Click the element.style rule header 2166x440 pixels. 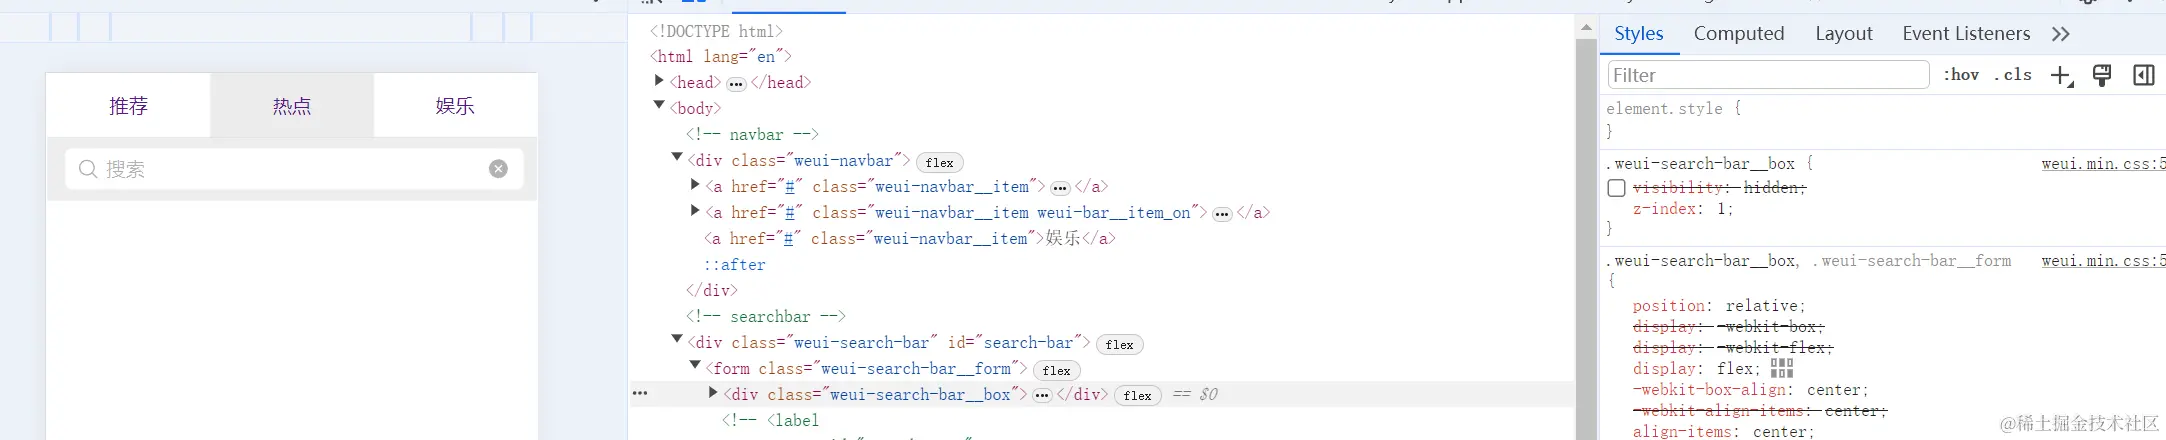click(x=1673, y=108)
